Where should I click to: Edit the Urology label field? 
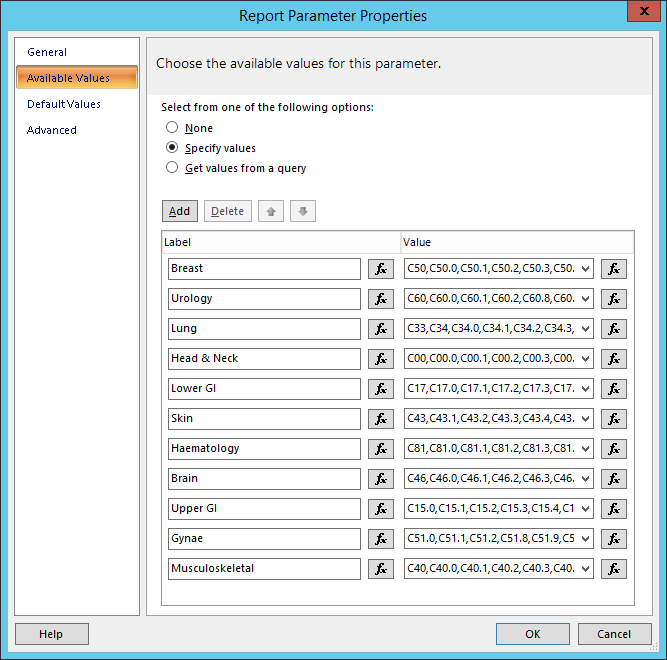[264, 299]
